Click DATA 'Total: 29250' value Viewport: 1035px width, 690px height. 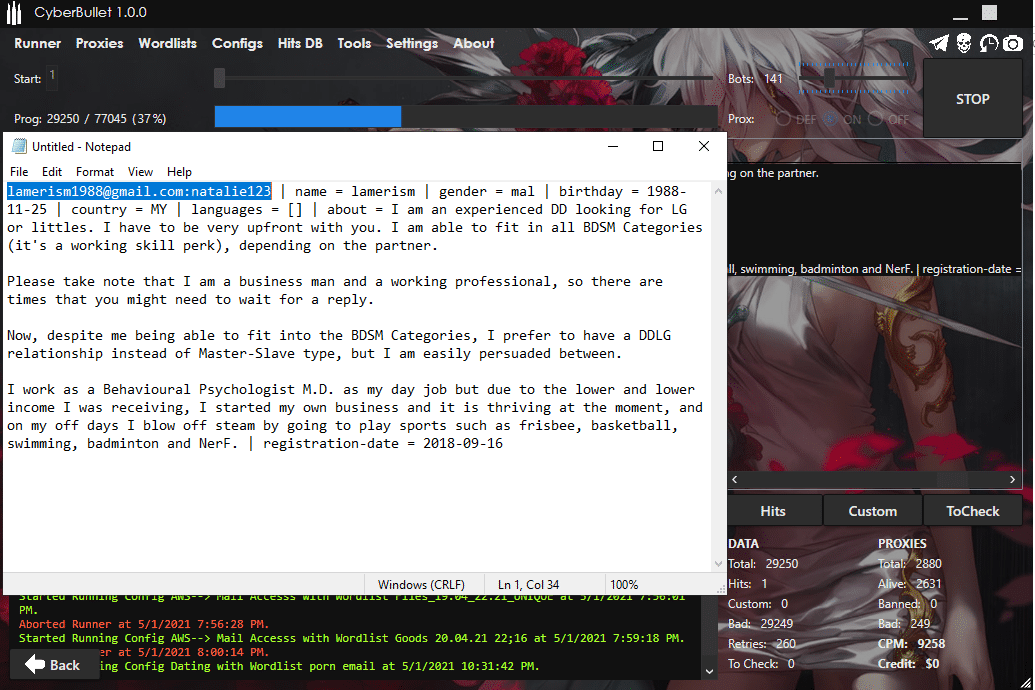coord(782,564)
